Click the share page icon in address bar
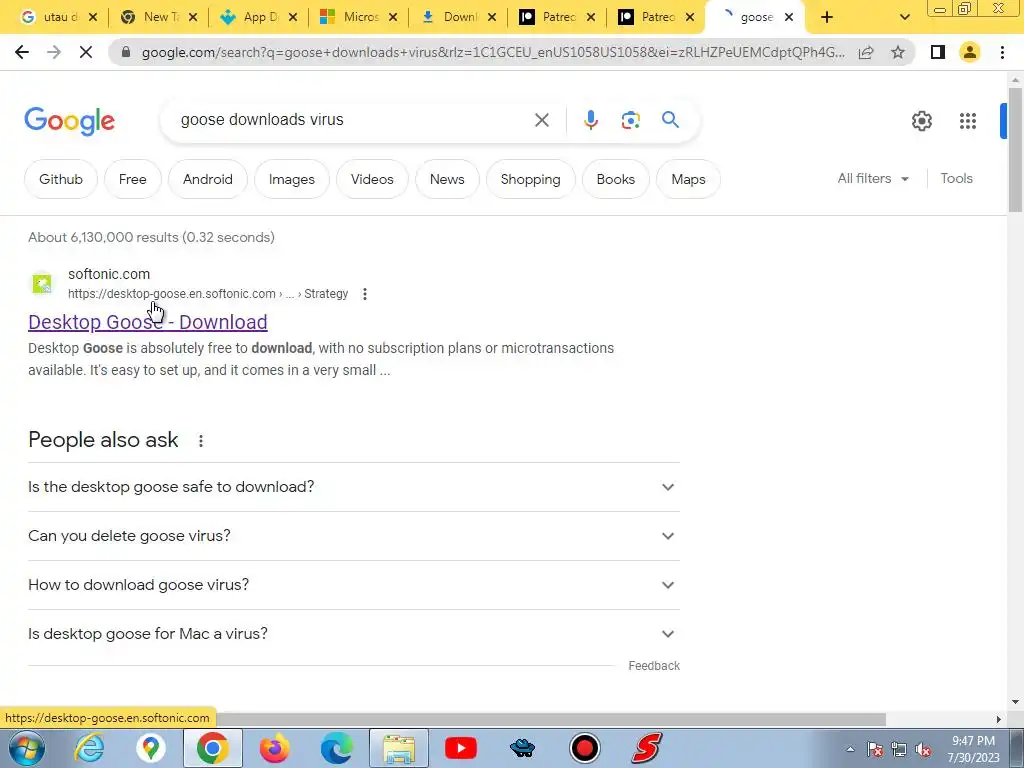The image size is (1024, 768). coord(866,52)
